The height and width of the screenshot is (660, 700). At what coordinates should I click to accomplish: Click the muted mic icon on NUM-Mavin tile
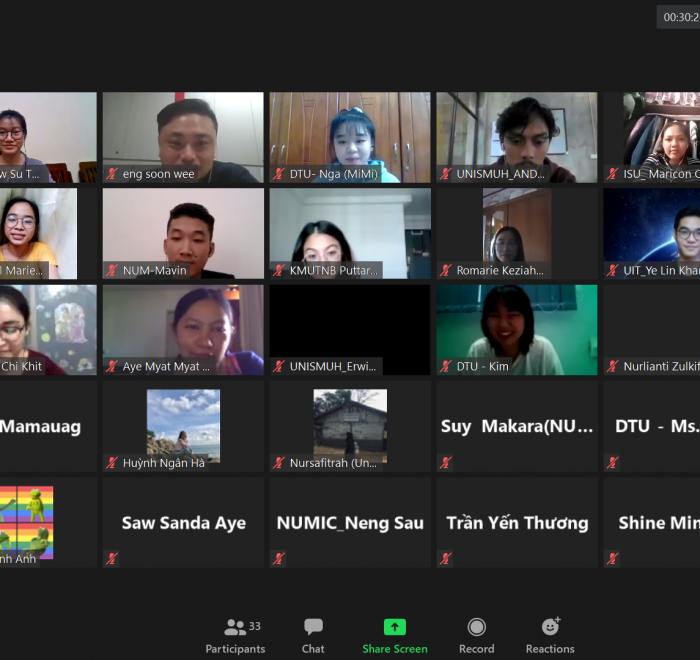(112, 270)
